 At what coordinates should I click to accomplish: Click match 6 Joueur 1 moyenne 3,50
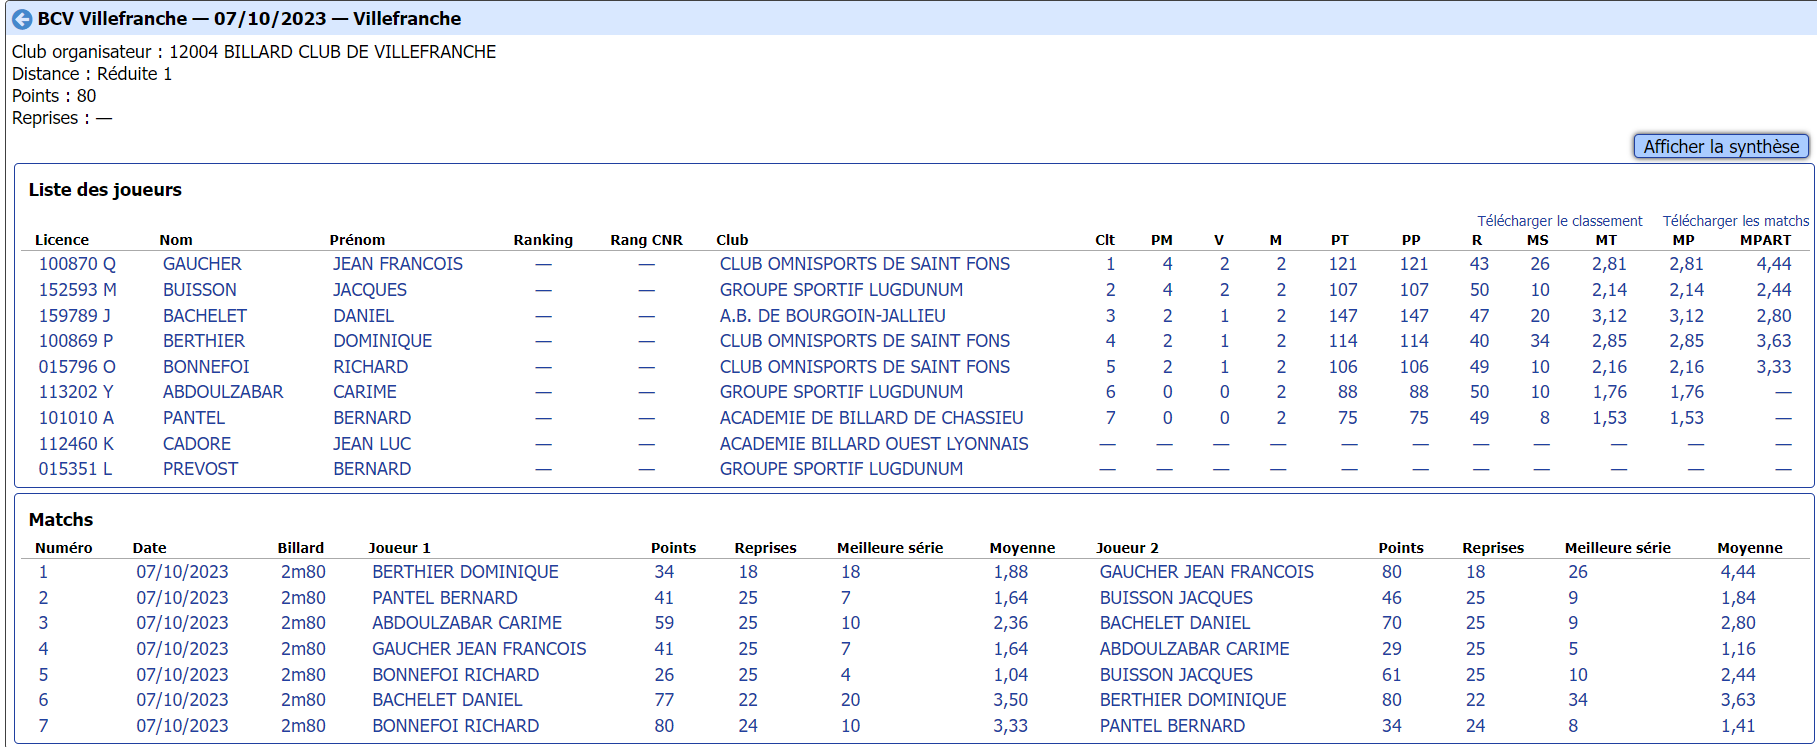1010,700
